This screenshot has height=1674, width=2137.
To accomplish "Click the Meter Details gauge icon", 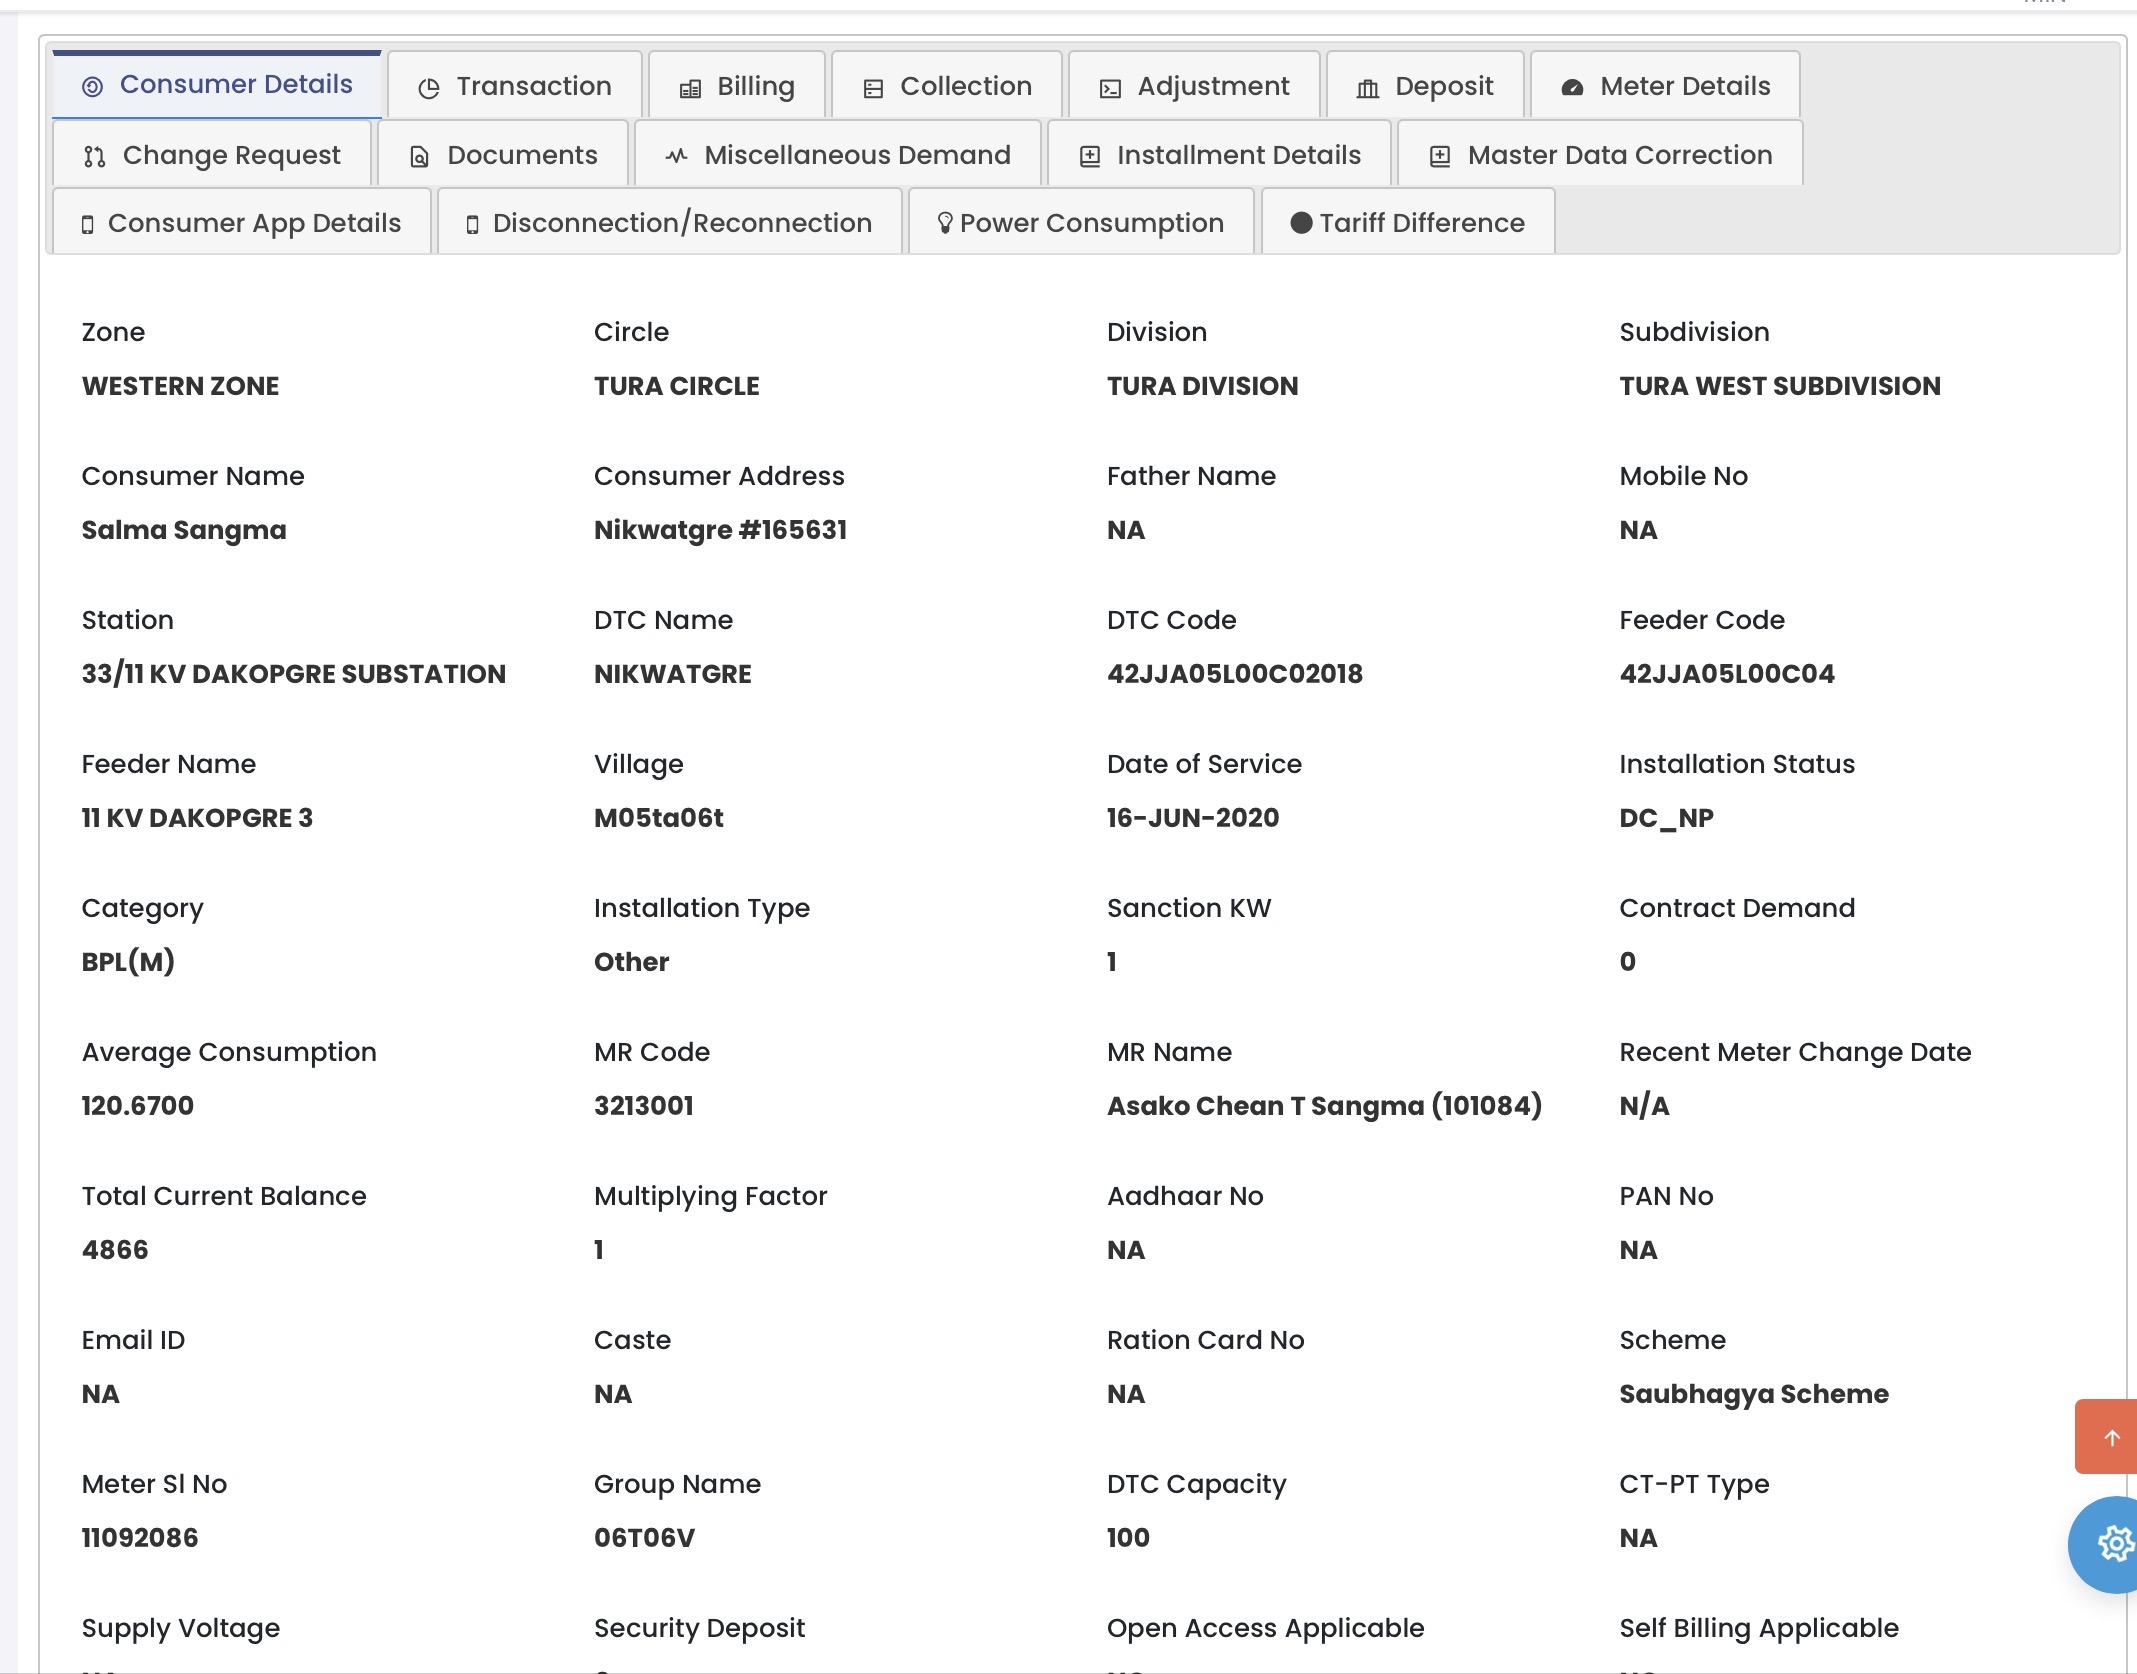I will (x=1572, y=88).
